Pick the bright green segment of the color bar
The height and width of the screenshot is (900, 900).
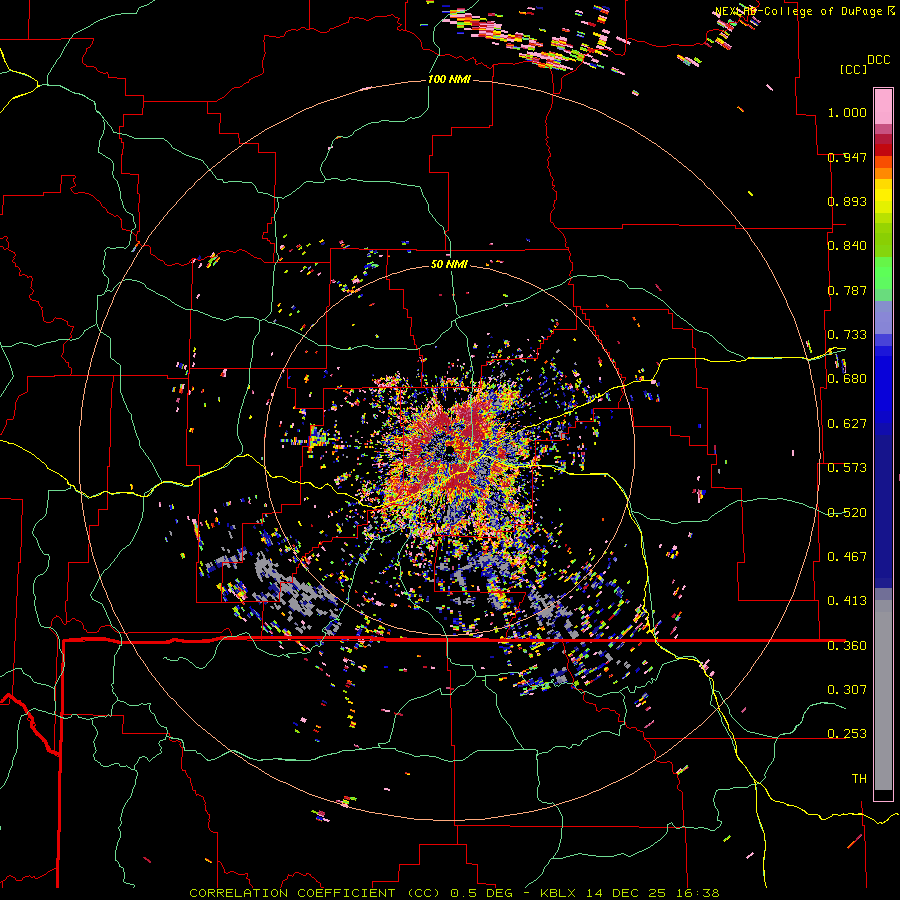(883, 272)
